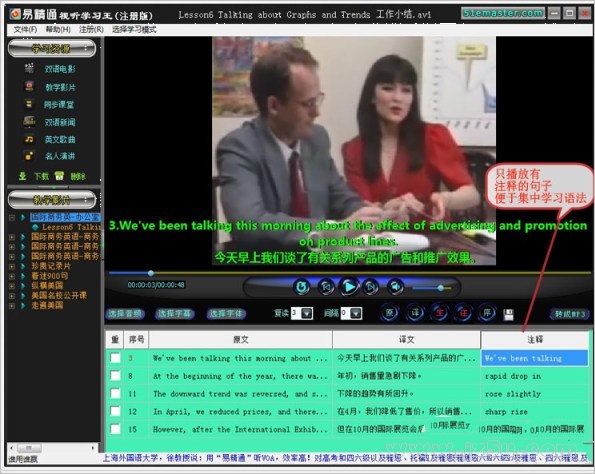Click the tree panel horizontal scrollbar

(x=52, y=448)
